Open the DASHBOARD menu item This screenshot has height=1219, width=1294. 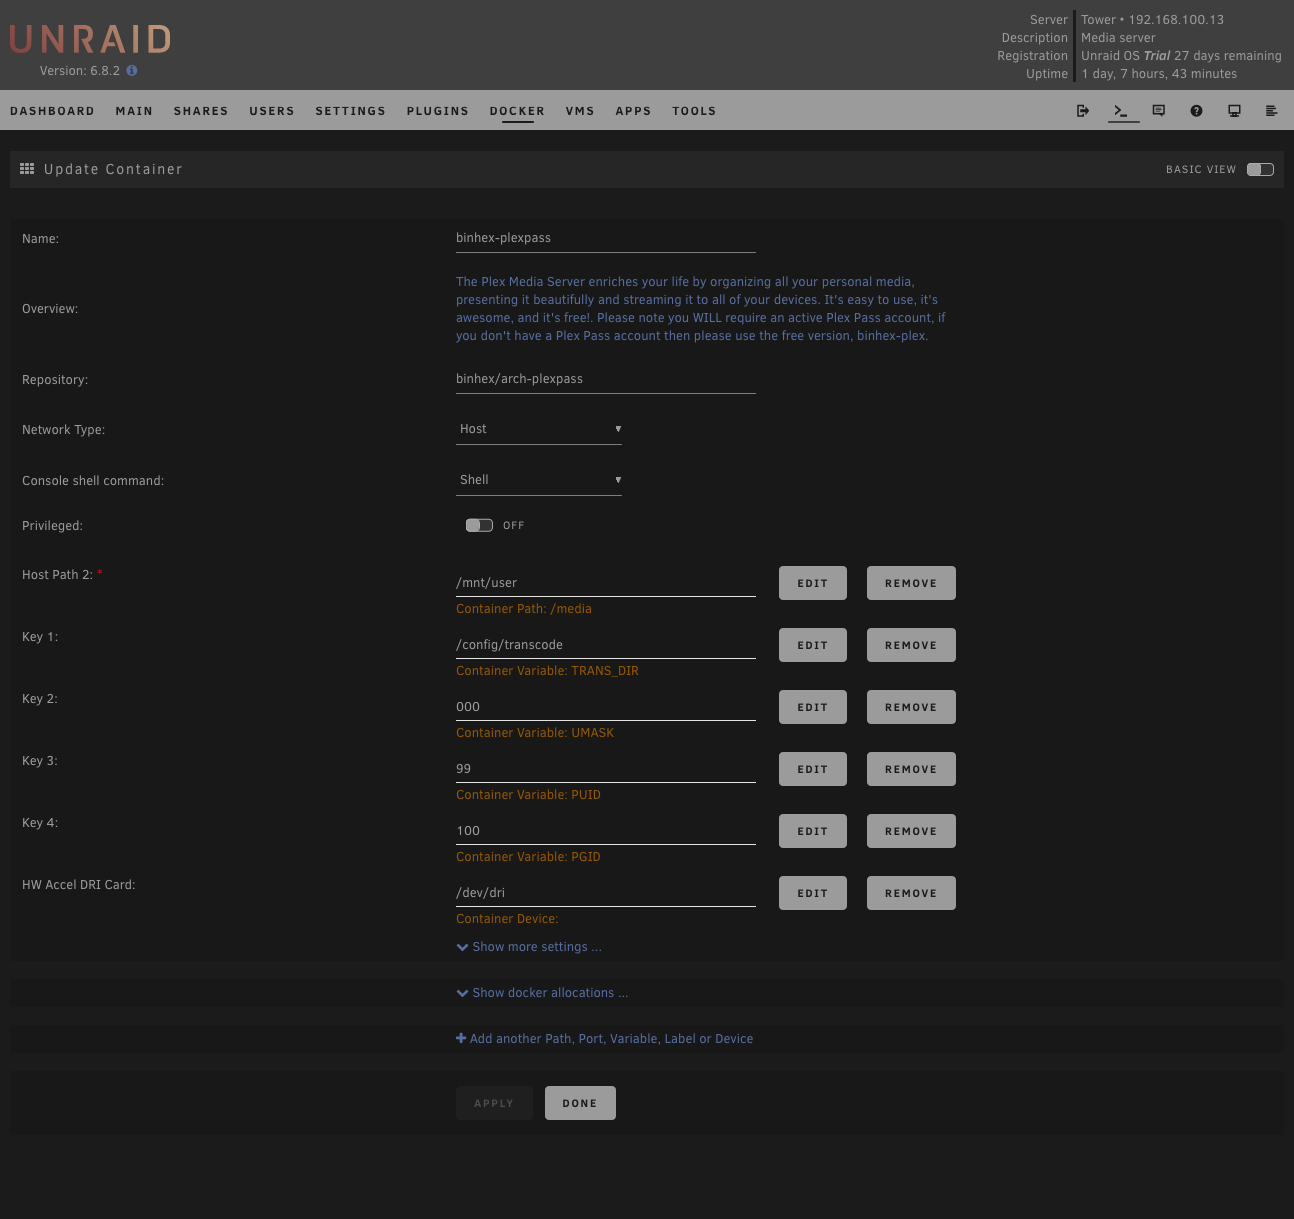[x=52, y=111]
